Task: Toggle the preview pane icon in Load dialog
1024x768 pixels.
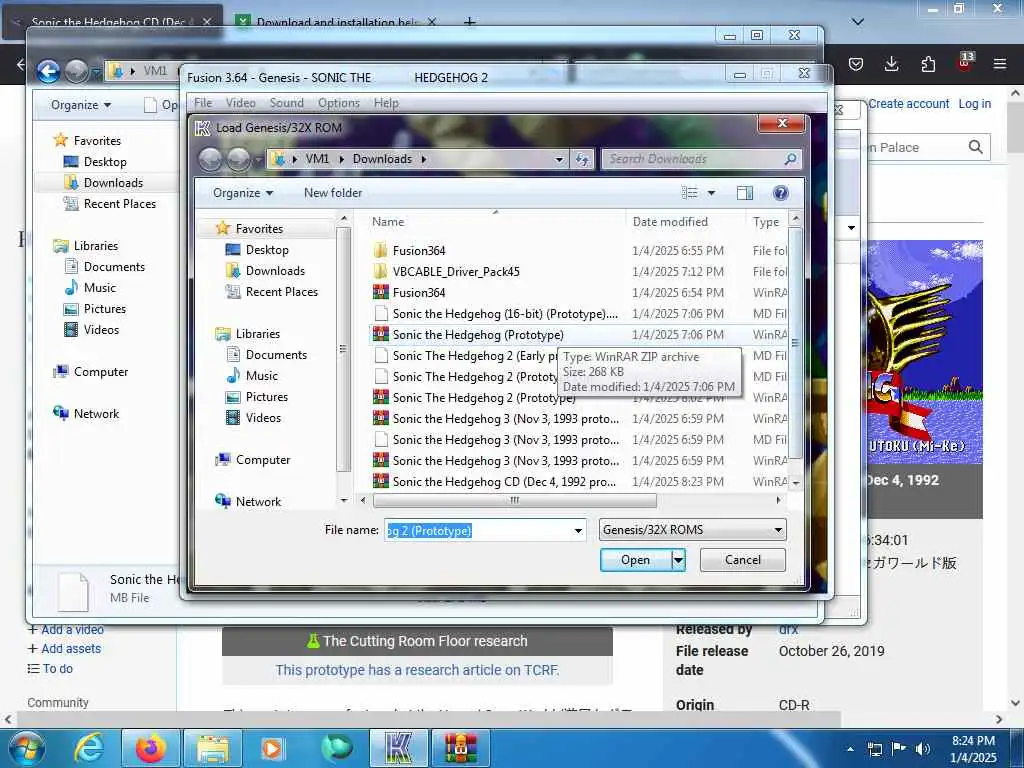Action: tap(744, 193)
